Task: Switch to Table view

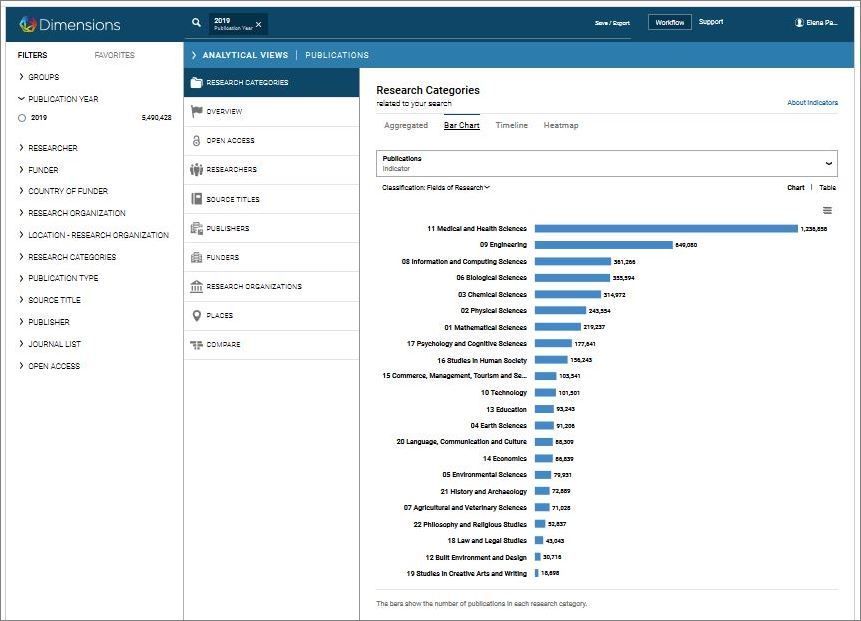Action: point(827,188)
